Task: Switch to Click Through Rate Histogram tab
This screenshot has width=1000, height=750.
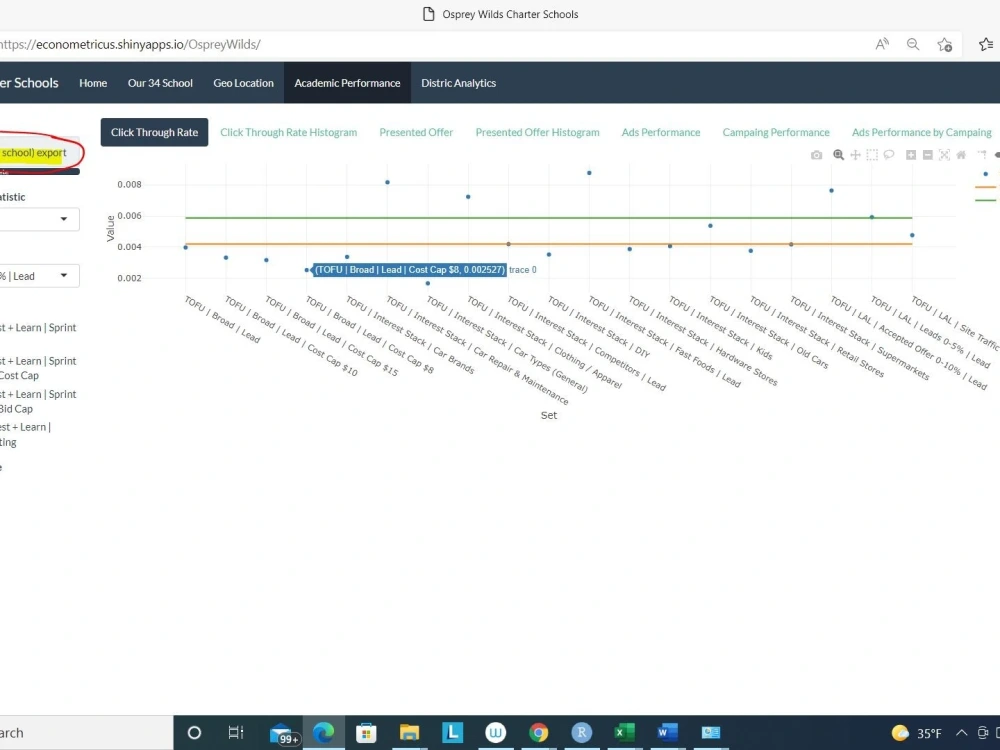Action: tap(289, 132)
